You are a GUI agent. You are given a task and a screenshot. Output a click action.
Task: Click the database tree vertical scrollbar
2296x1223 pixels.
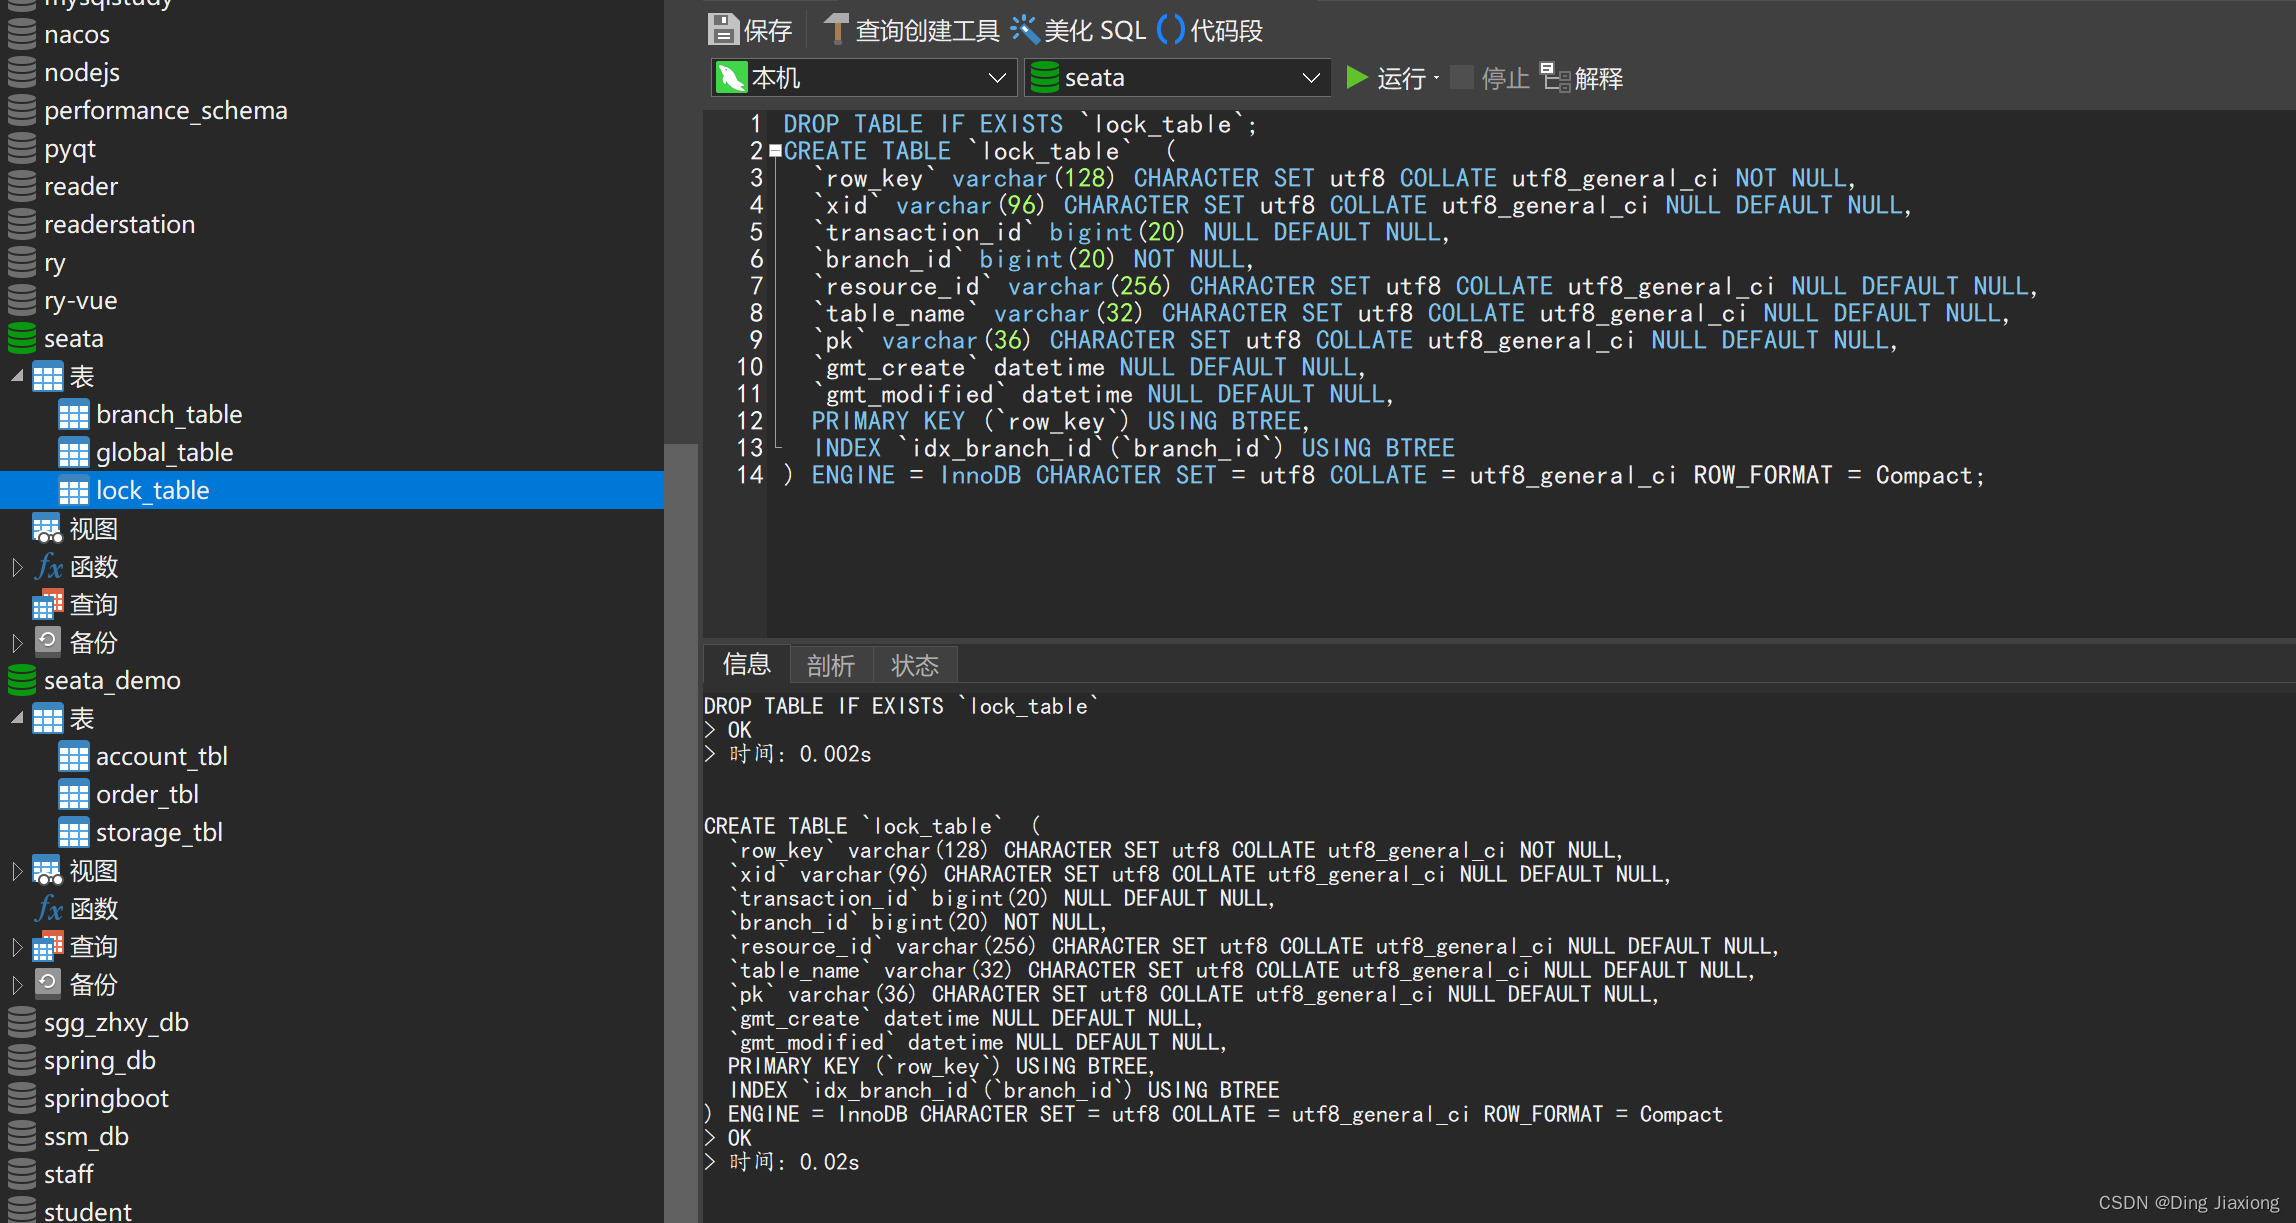tap(681, 832)
